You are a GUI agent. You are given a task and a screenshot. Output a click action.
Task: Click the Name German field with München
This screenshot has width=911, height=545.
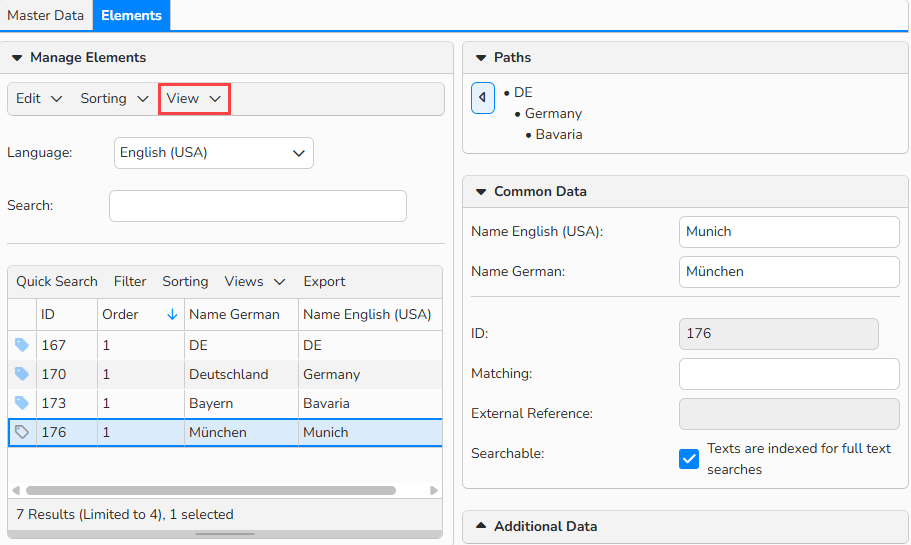(x=789, y=272)
